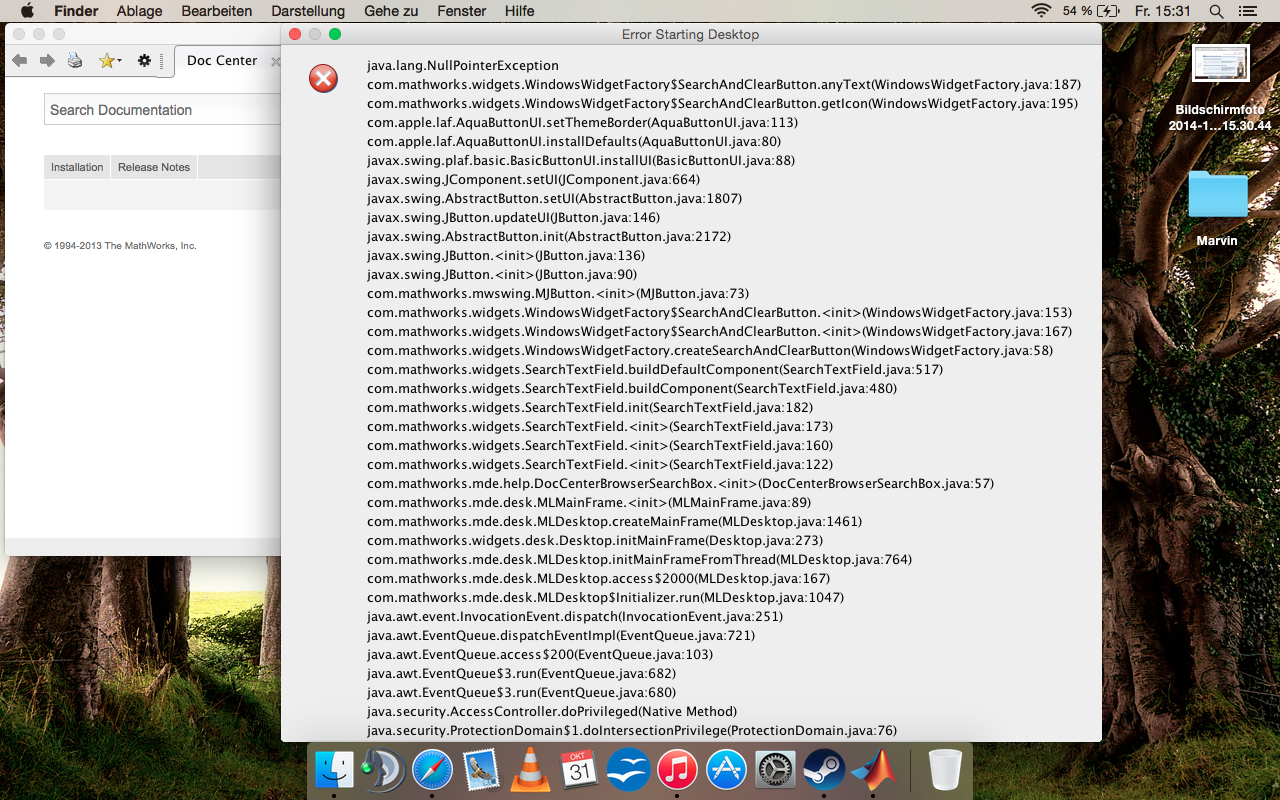Image resolution: width=1280 pixels, height=800 pixels.
Task: Open the gear settings in Doc Center
Action: tap(144, 61)
